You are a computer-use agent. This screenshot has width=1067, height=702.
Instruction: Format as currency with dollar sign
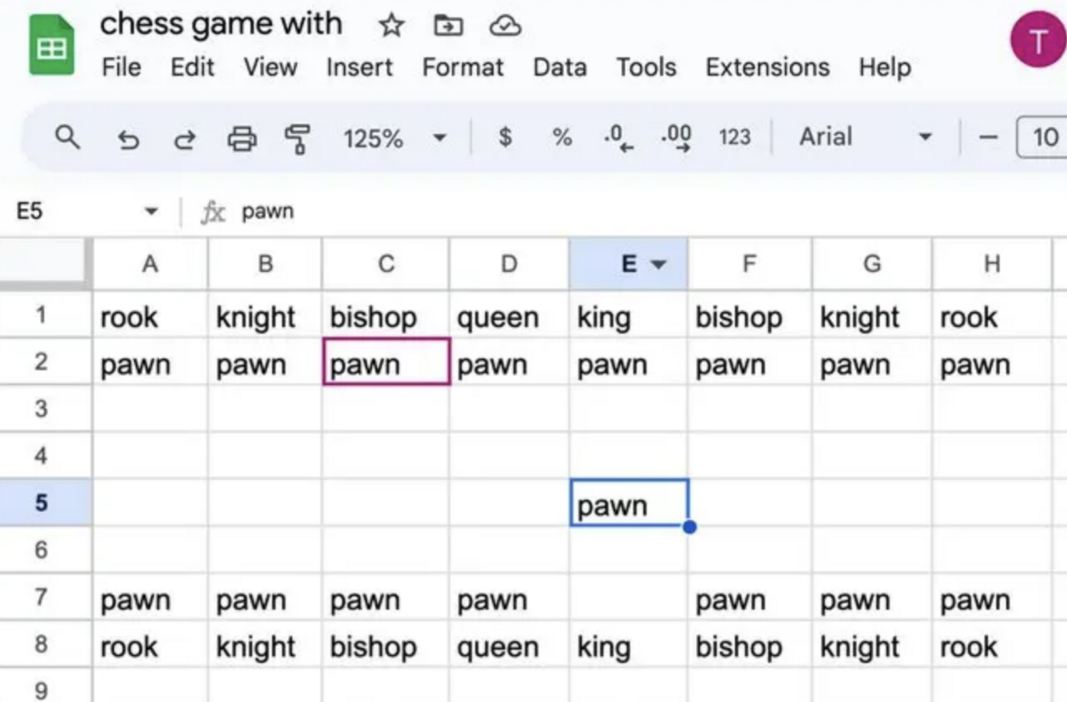505,137
